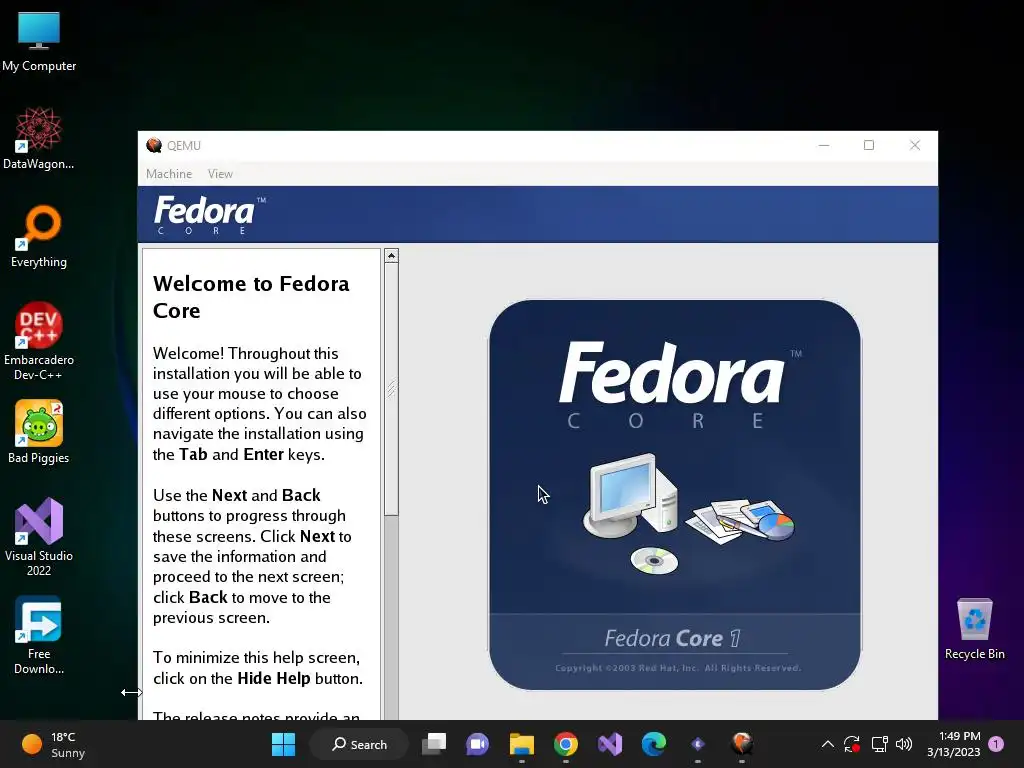Open the weather widget showing 18°C Sunny
This screenshot has height=768, width=1024.
point(54,744)
